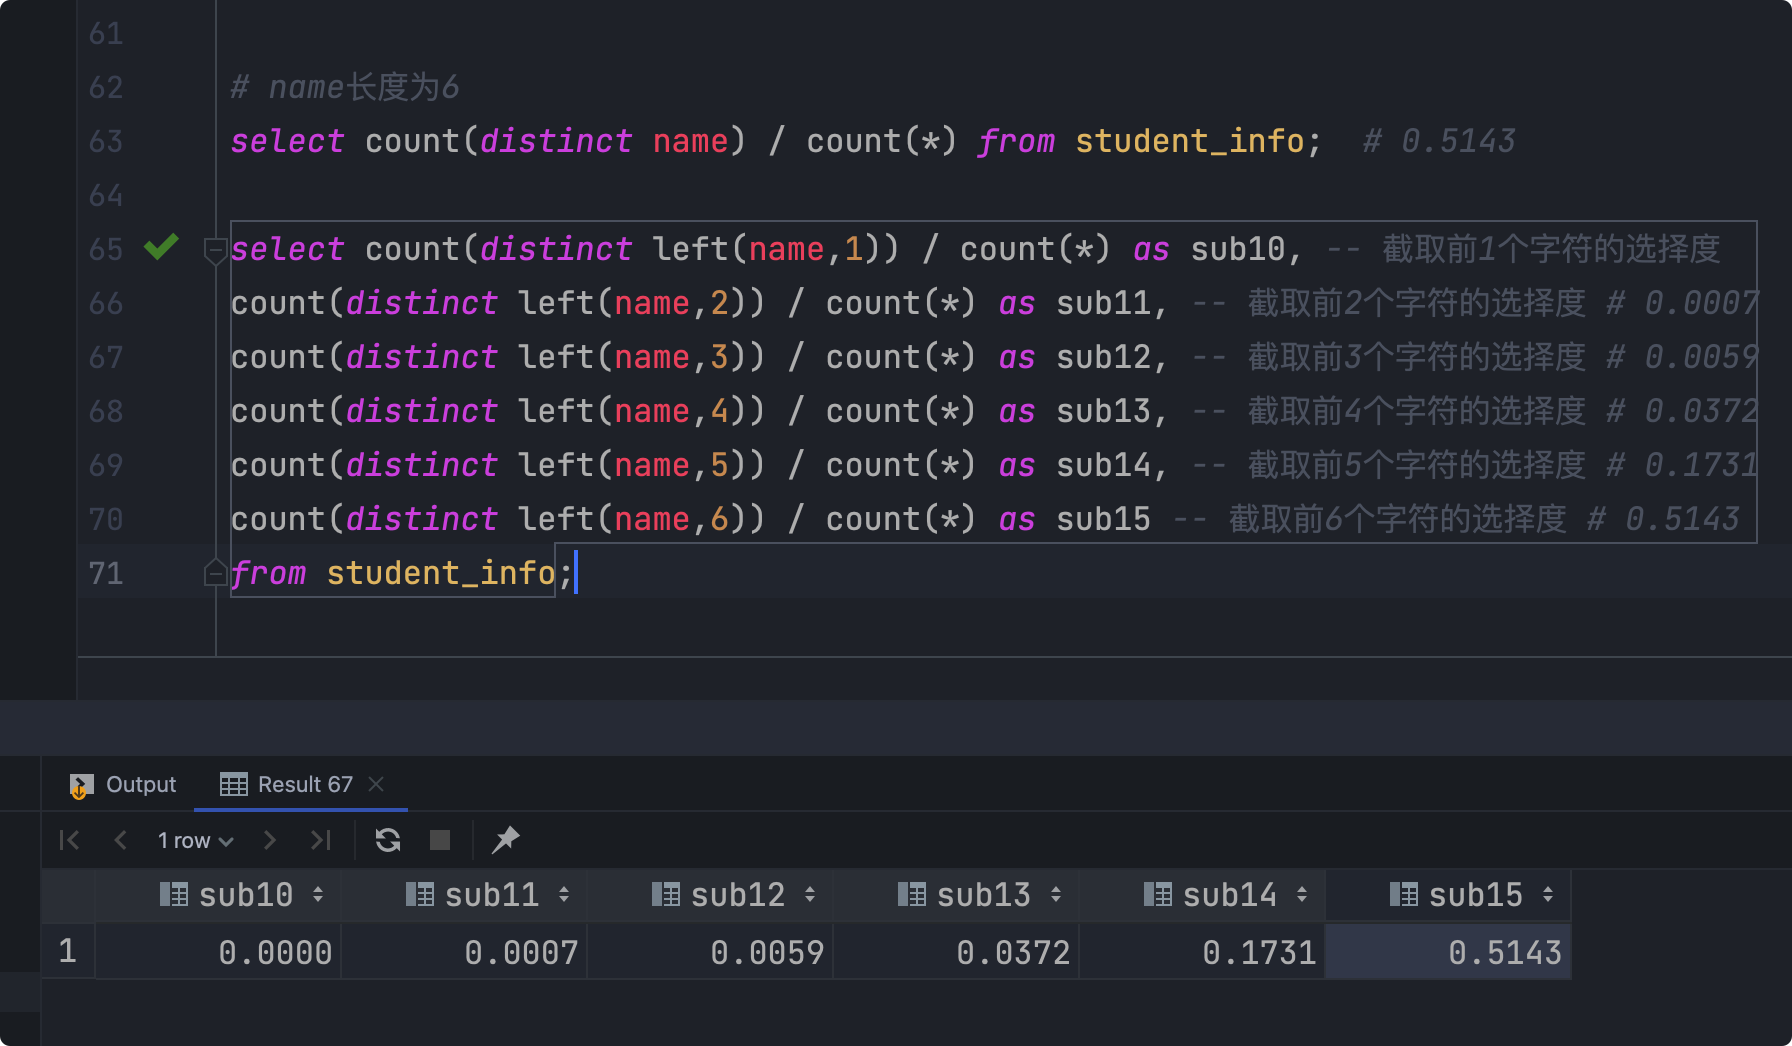Click the select keyword on line 65
The height and width of the screenshot is (1046, 1792).
pyautogui.click(x=288, y=249)
